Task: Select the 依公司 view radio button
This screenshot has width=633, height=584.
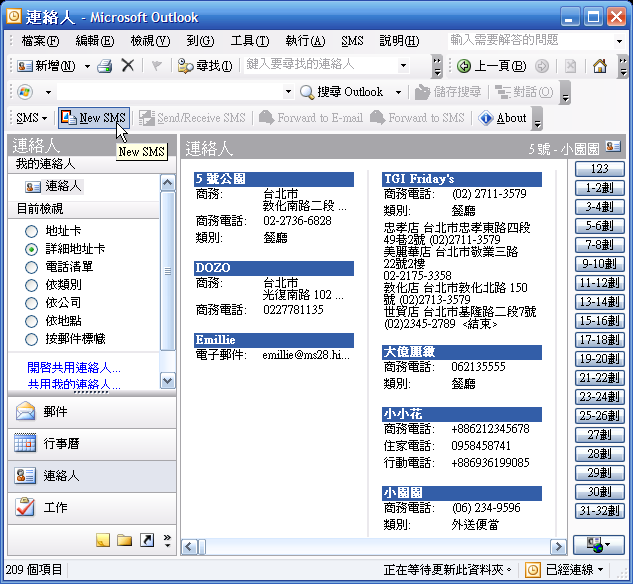Action: tap(31, 303)
